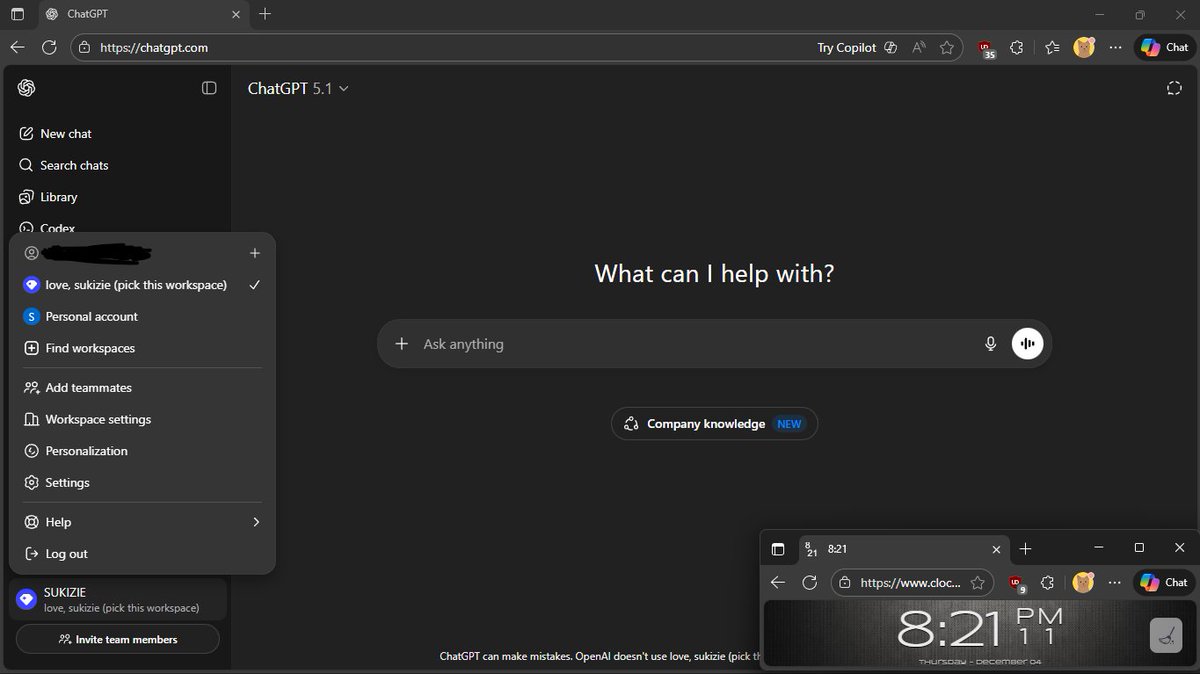Click the plus attach icon in the prompt box
Viewport: 1200px width, 674px height.
click(x=401, y=344)
